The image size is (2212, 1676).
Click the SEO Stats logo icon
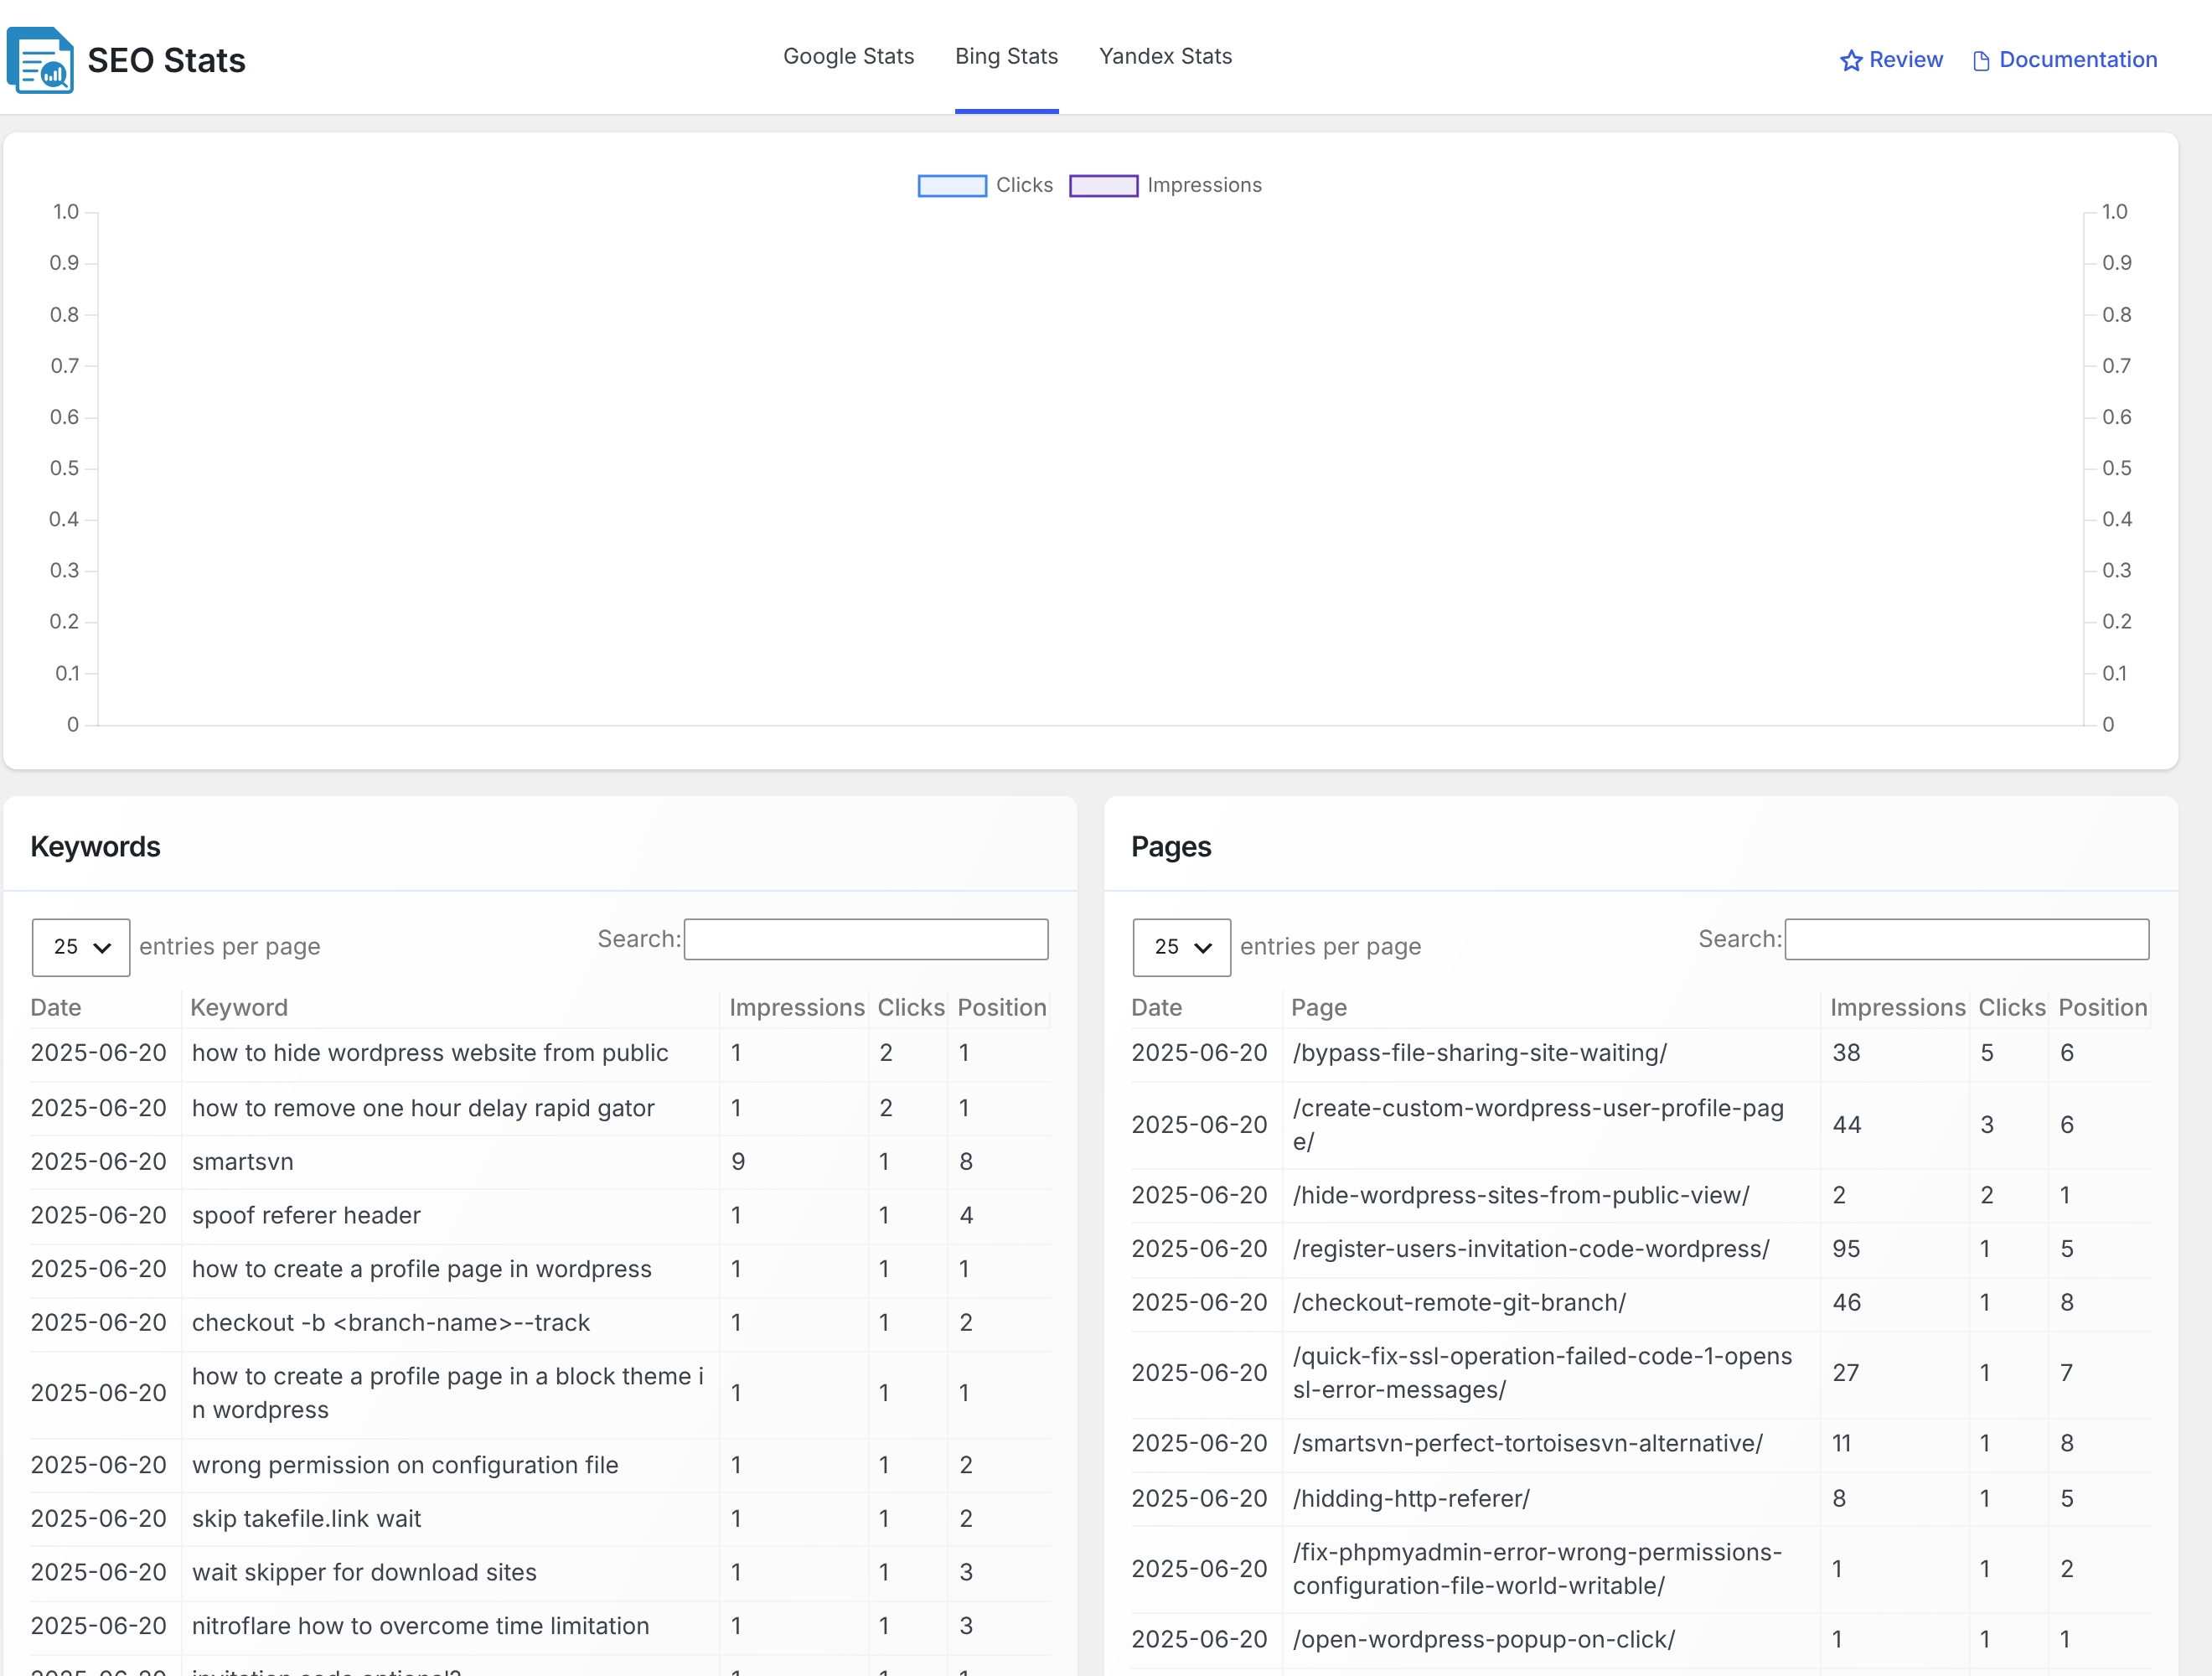(x=40, y=60)
